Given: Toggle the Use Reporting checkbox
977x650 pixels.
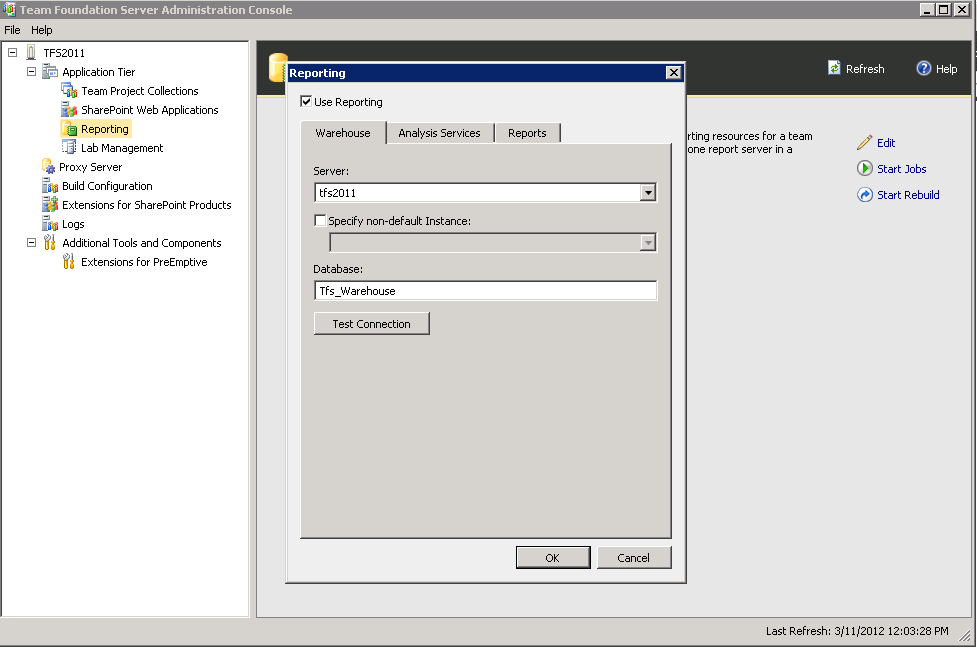Looking at the screenshot, I should 306,102.
